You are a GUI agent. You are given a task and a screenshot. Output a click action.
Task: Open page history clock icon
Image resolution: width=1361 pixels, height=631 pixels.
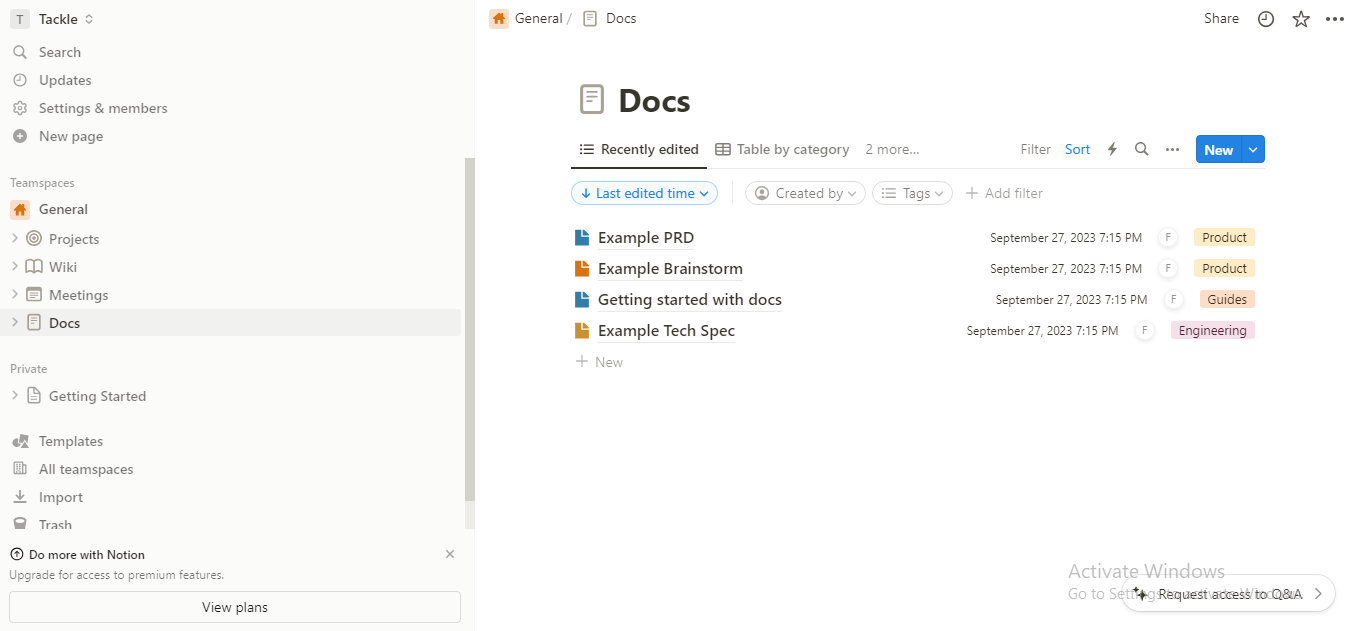point(1266,19)
